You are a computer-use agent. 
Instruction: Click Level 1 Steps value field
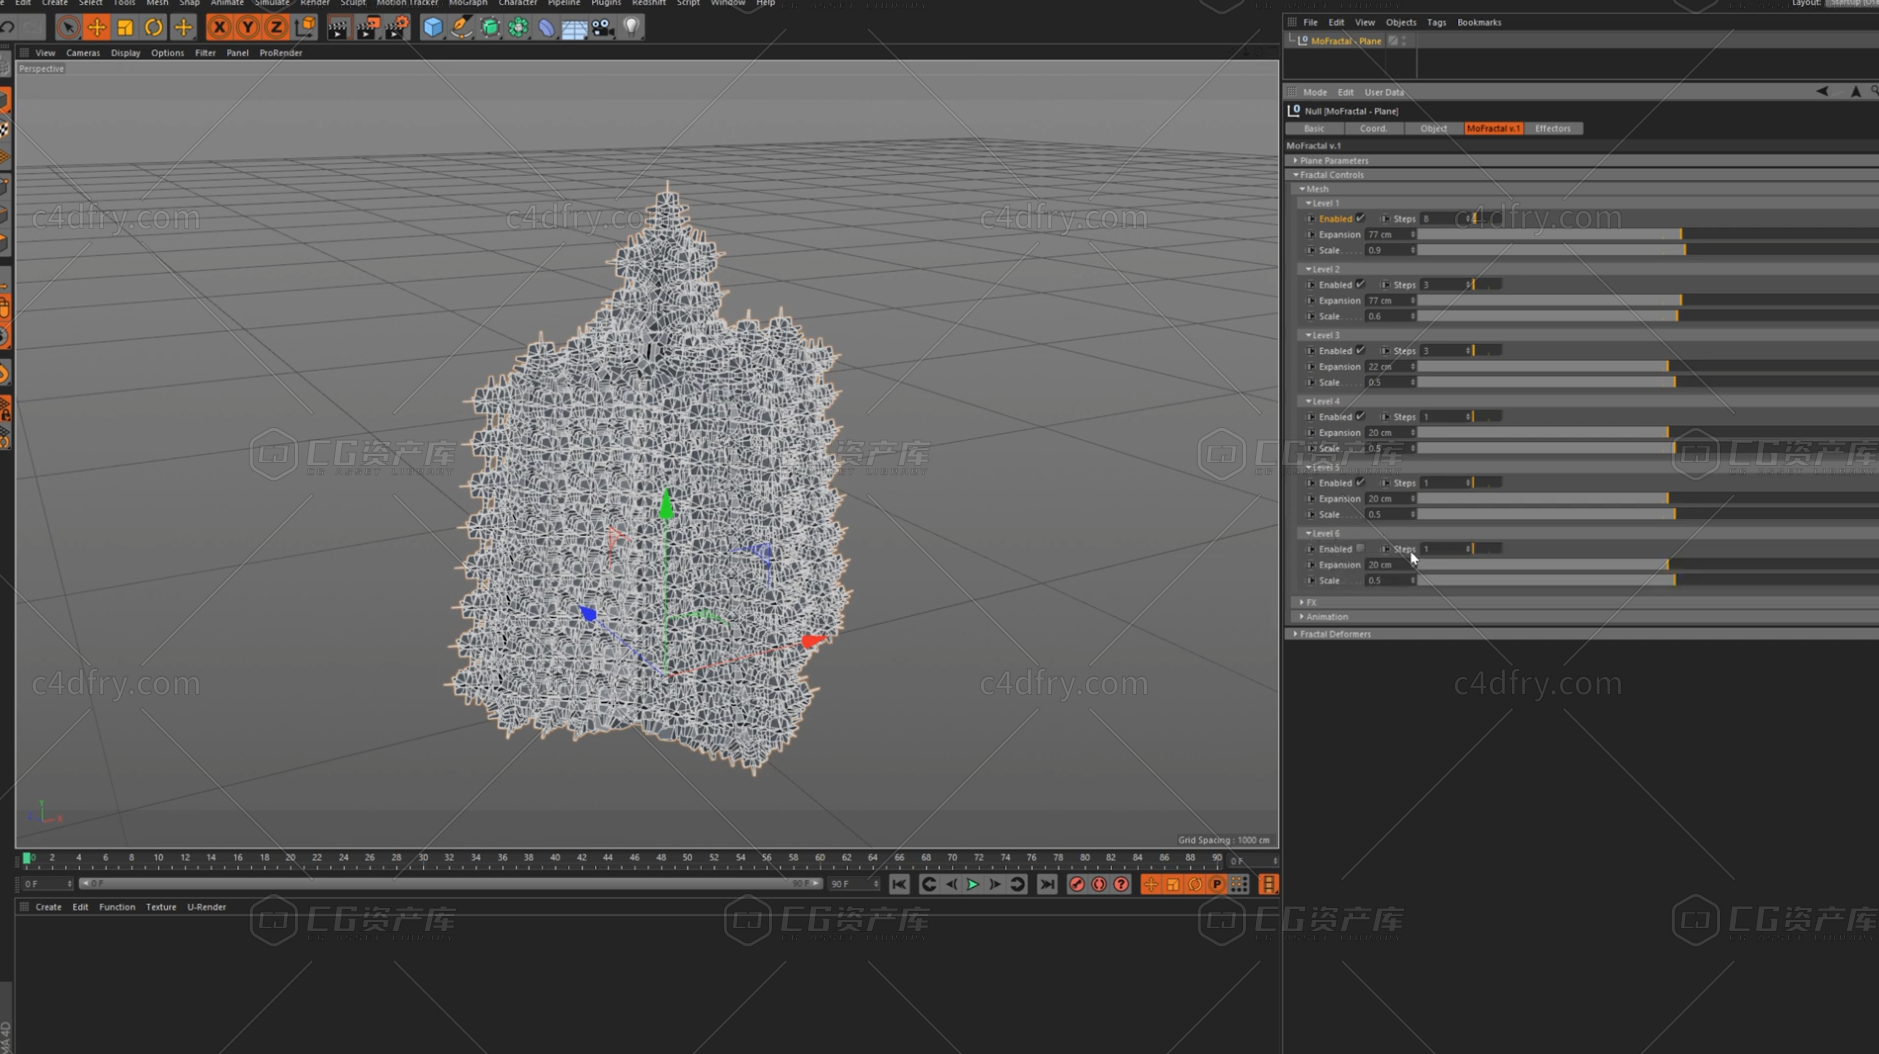1444,218
